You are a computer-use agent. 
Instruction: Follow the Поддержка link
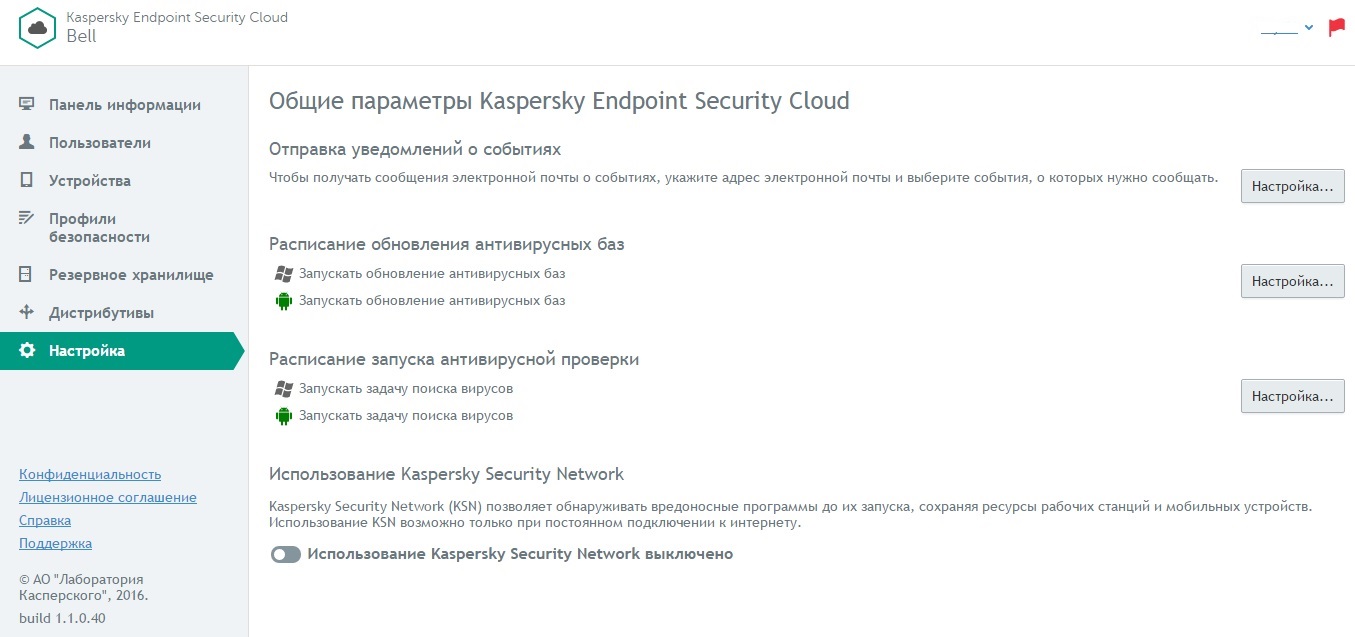(55, 543)
